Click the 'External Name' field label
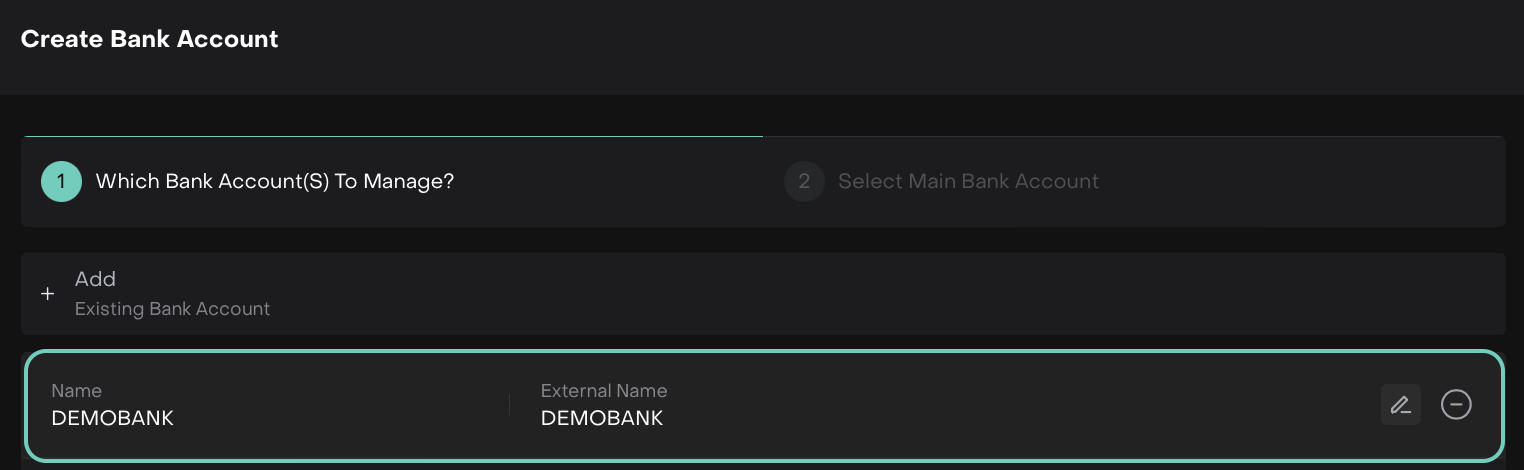Viewport: 1524px width, 470px height. (604, 391)
